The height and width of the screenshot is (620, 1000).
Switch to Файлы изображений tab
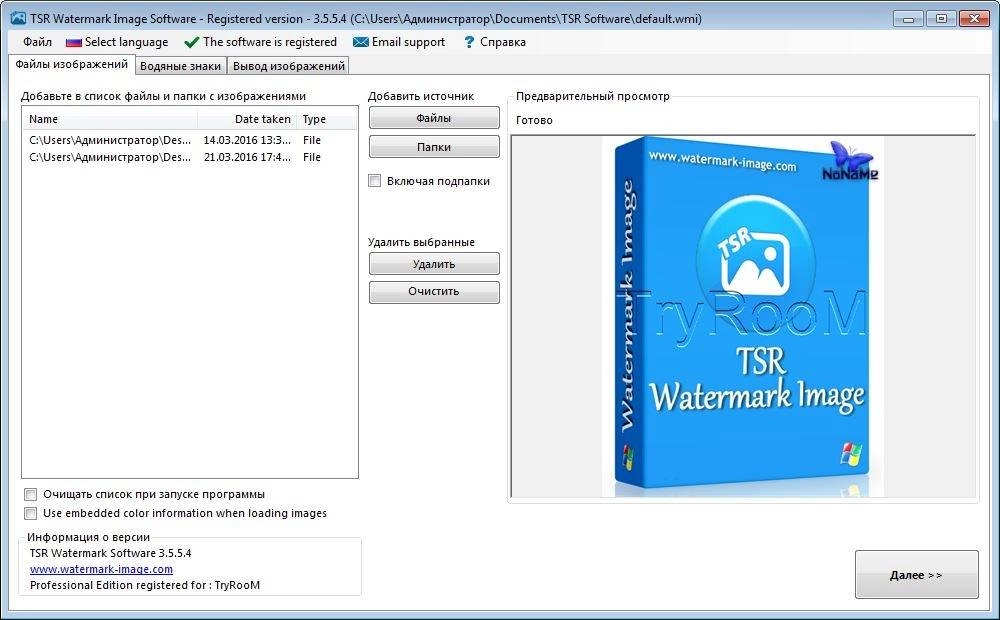(x=72, y=64)
